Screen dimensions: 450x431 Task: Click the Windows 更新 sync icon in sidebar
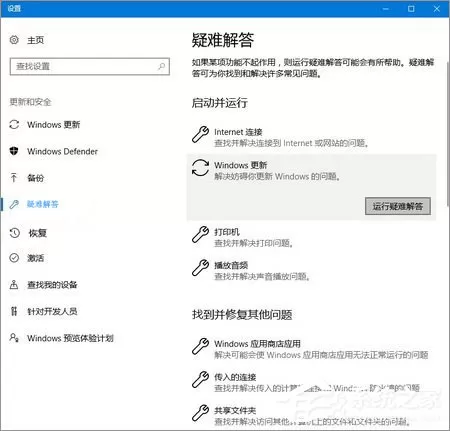[x=14, y=125]
